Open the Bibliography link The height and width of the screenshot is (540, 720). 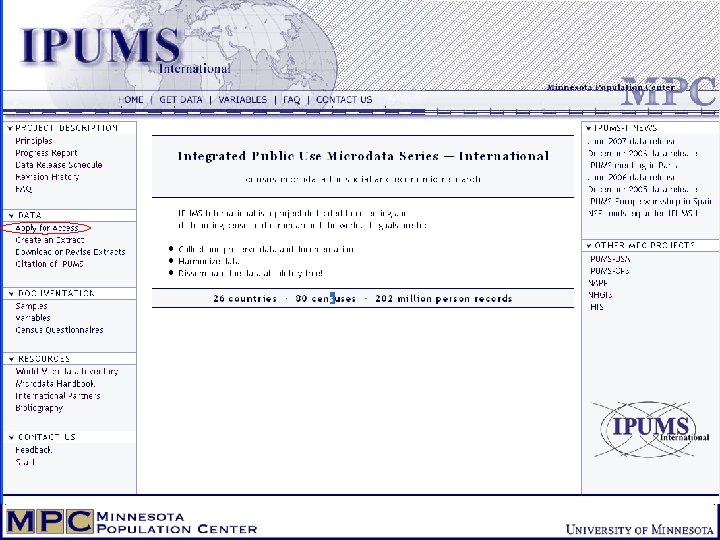click(x=39, y=408)
